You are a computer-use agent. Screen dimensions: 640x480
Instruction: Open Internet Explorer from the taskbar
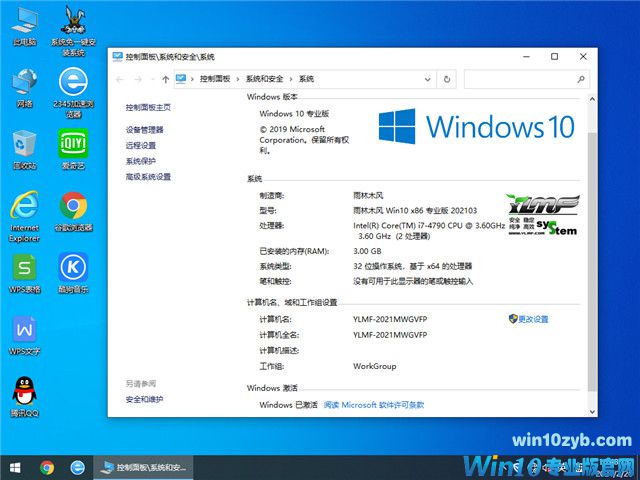pos(78,468)
